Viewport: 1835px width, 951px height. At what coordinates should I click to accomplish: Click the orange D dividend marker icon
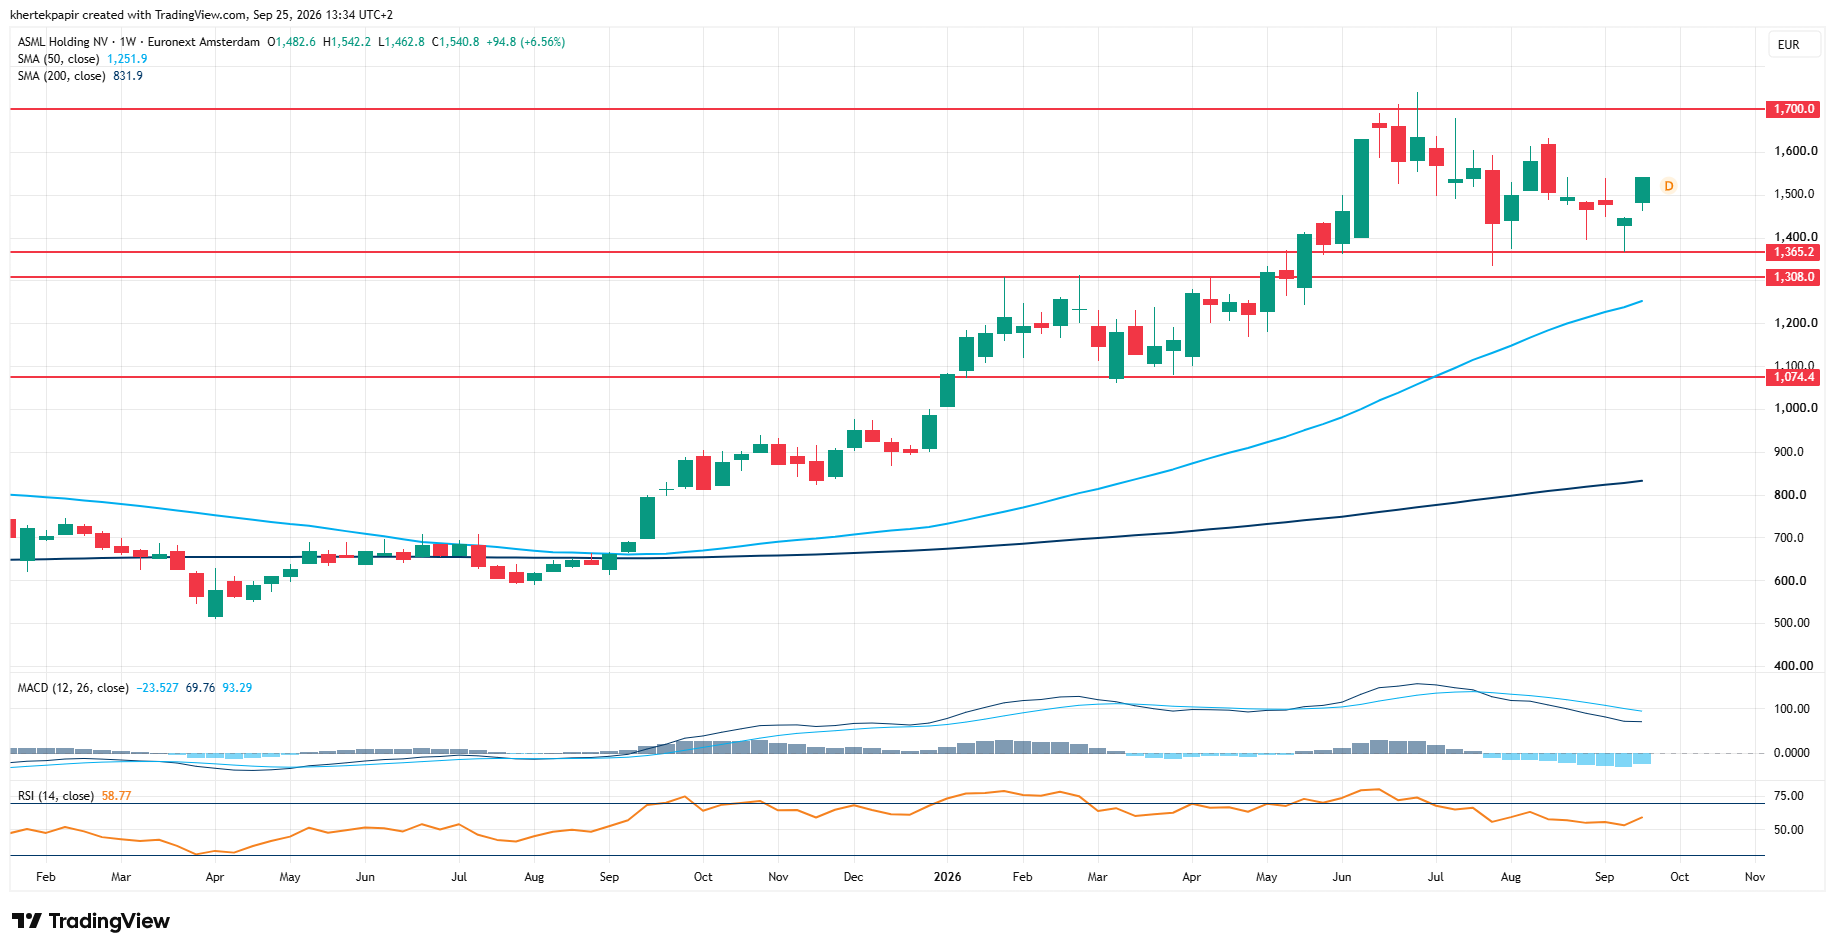point(1668,186)
